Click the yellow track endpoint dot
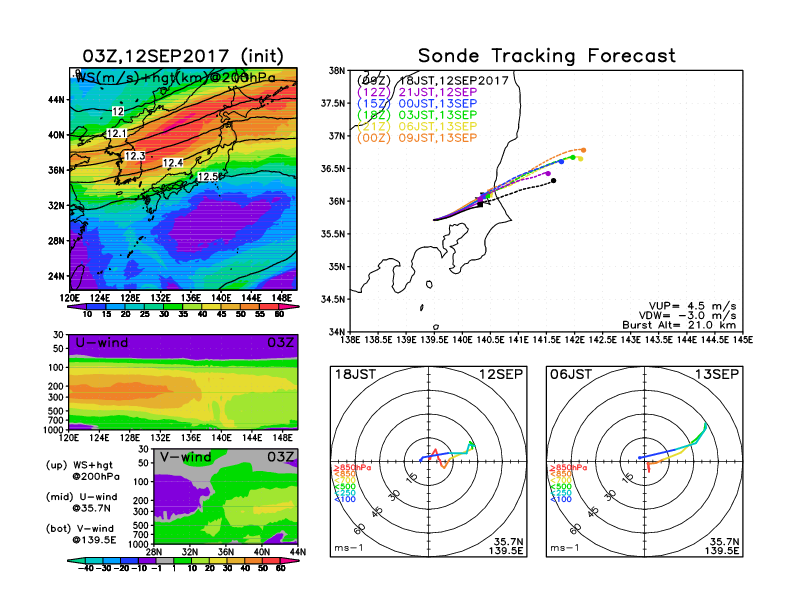Image resolution: width=792 pixels, height=612 pixels. pos(580,159)
